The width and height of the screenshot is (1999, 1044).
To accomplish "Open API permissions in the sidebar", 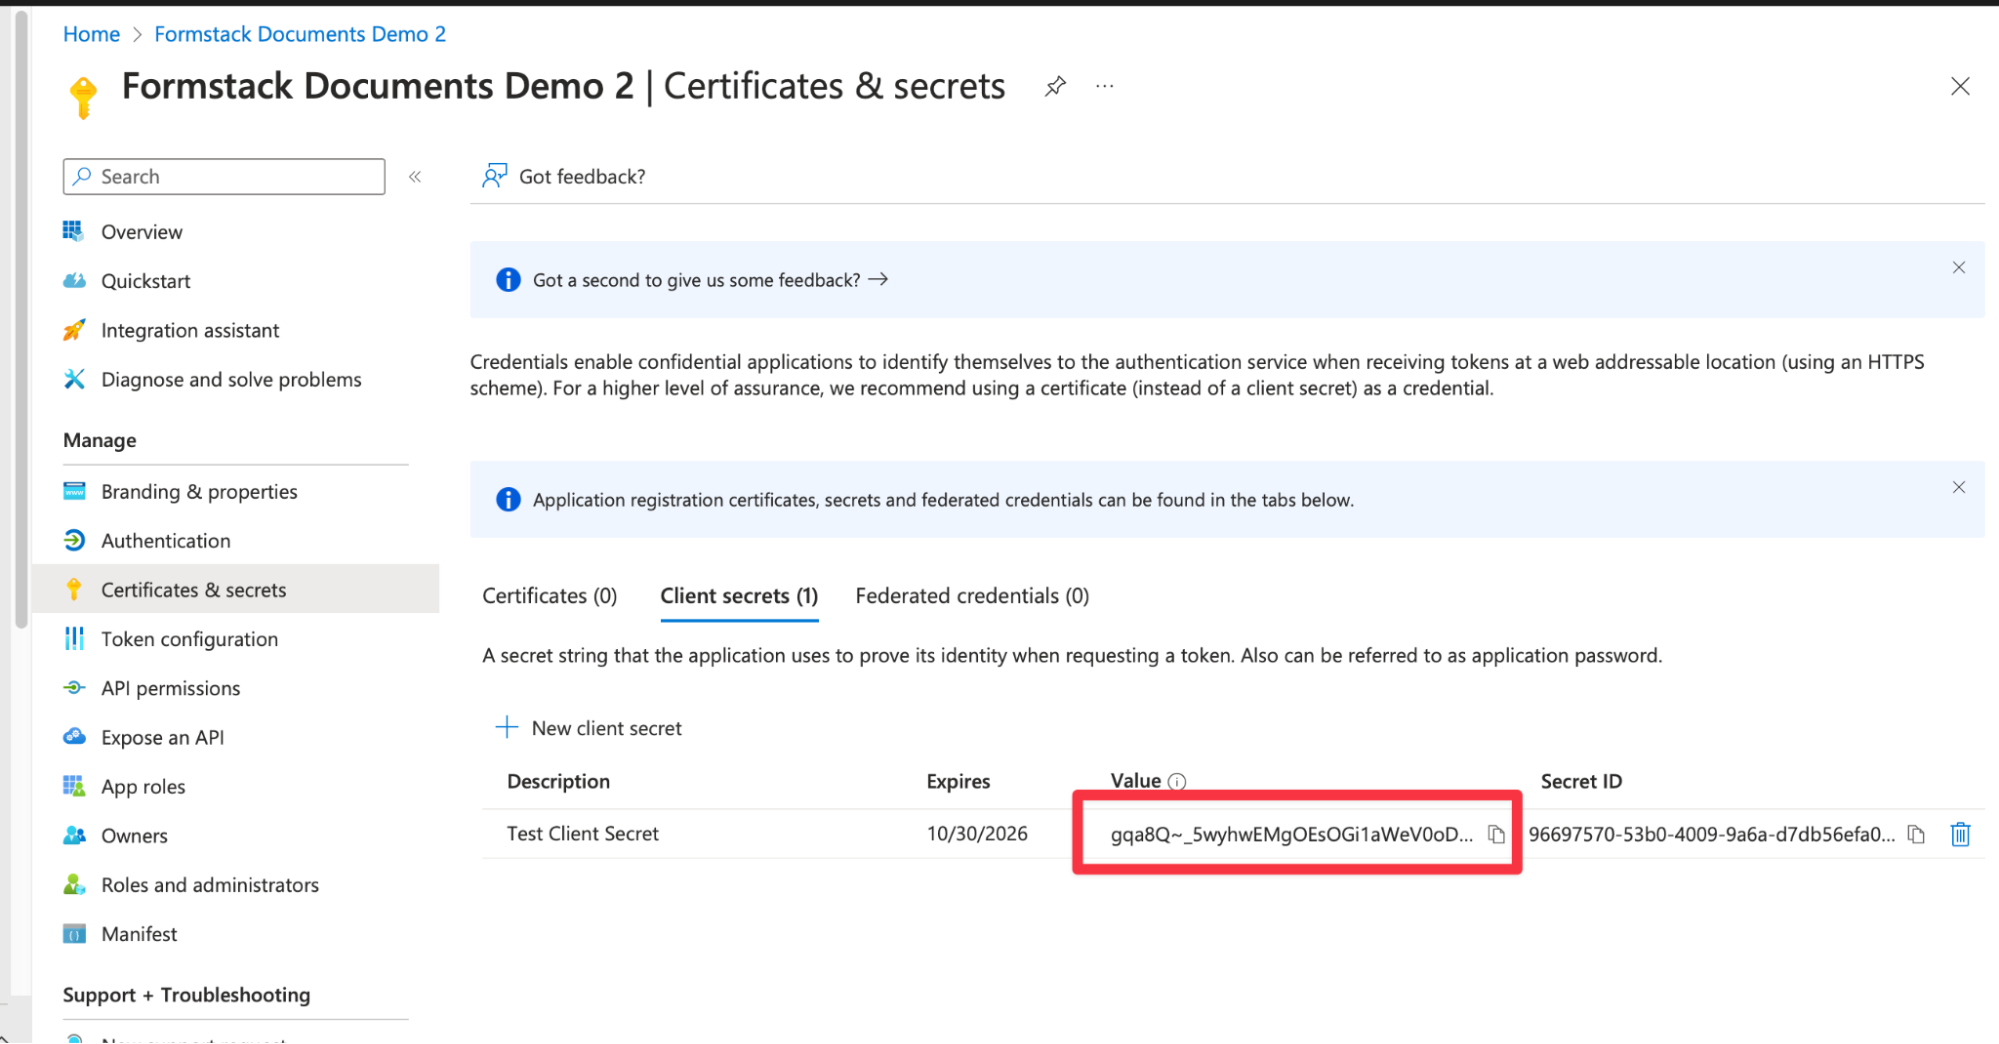I will pyautogui.click(x=170, y=688).
